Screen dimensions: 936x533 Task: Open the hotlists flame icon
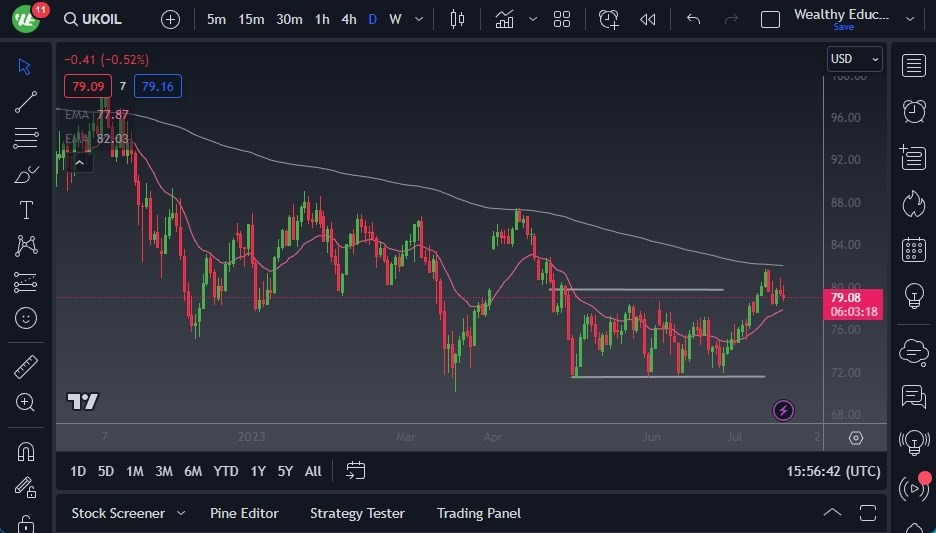click(x=913, y=204)
